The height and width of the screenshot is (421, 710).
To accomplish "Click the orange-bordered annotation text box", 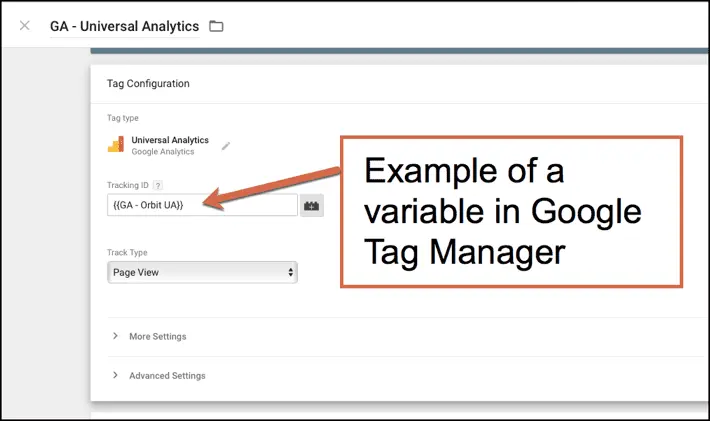I will click(510, 212).
